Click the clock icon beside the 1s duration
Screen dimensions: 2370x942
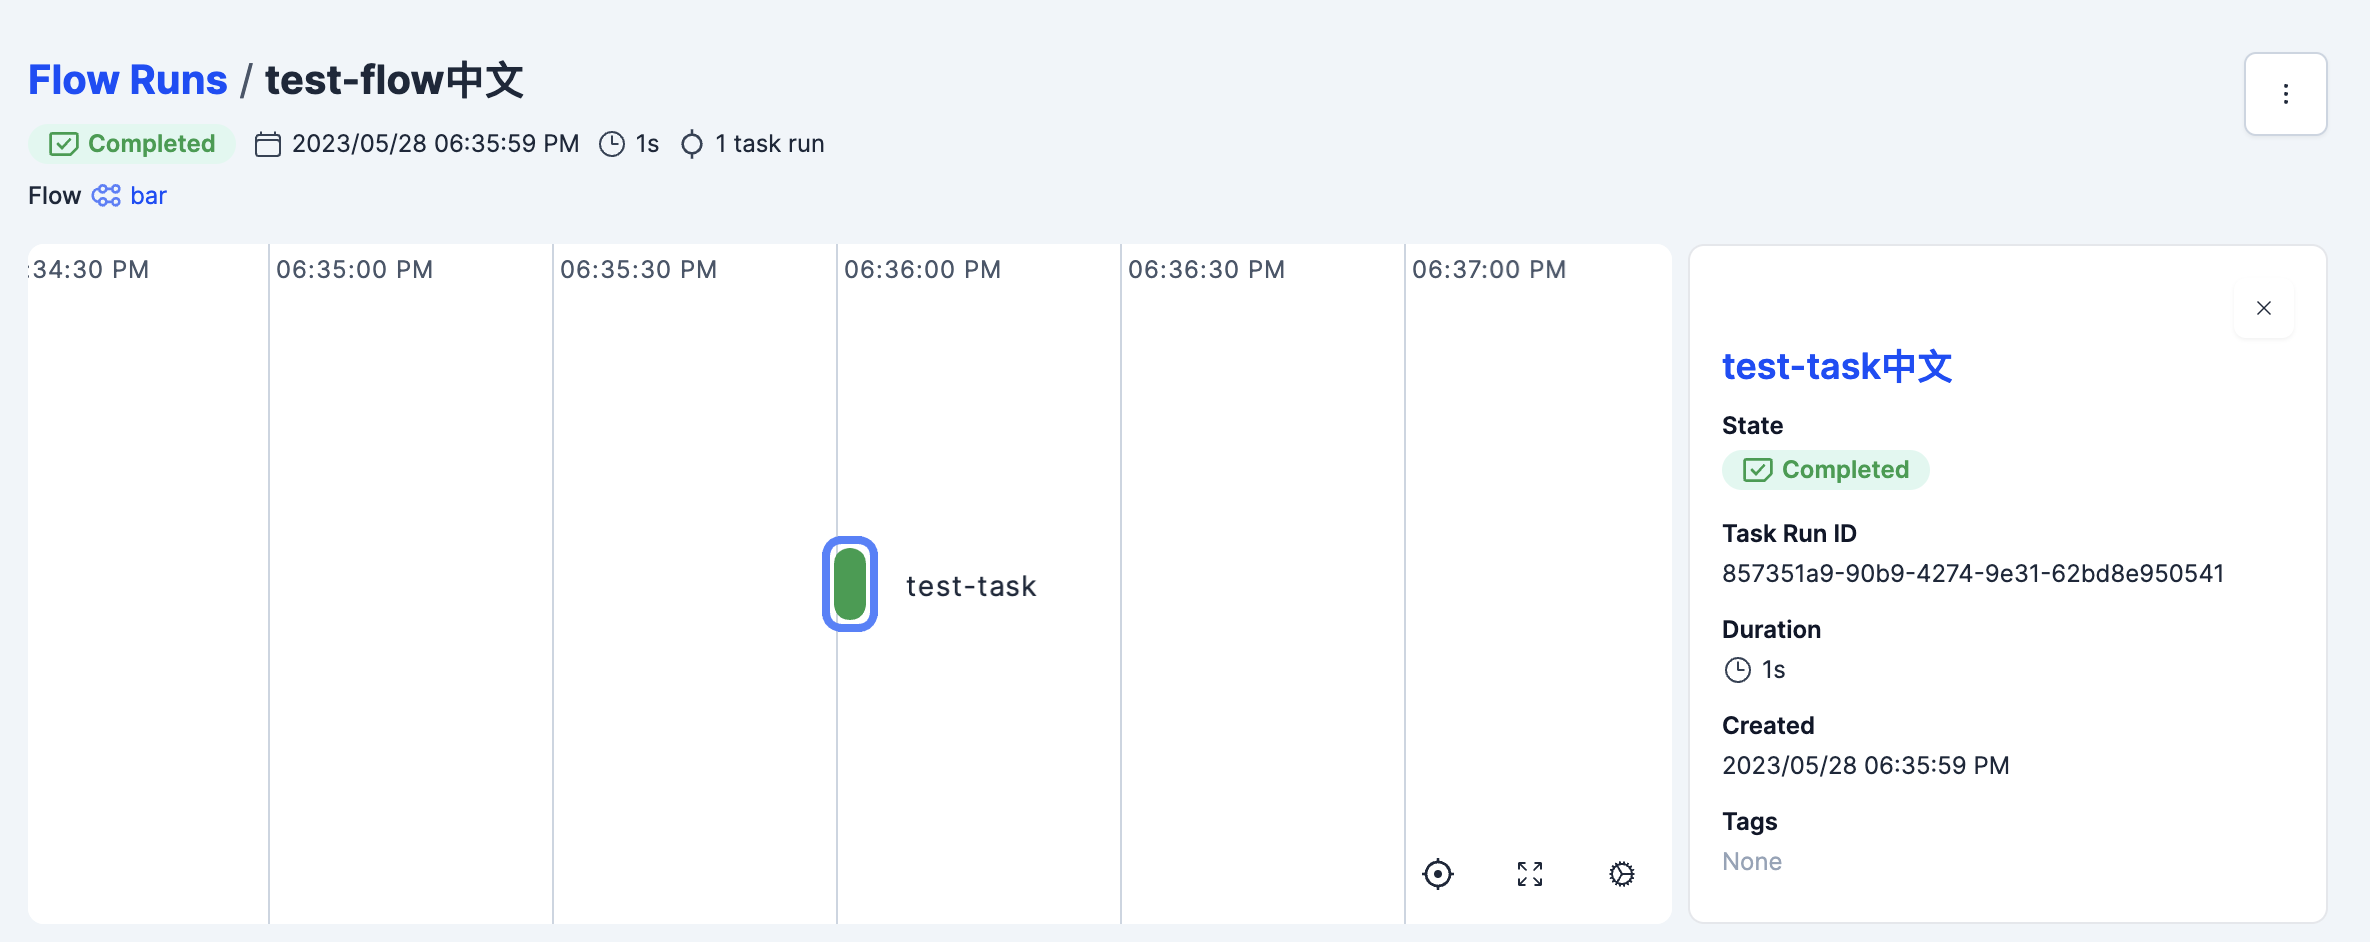coord(611,143)
